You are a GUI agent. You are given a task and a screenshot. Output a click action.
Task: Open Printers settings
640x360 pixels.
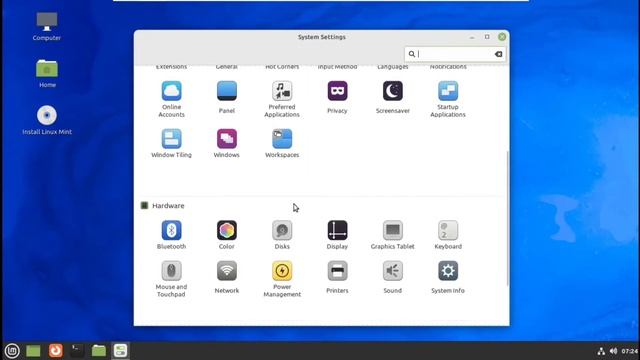[337, 277]
